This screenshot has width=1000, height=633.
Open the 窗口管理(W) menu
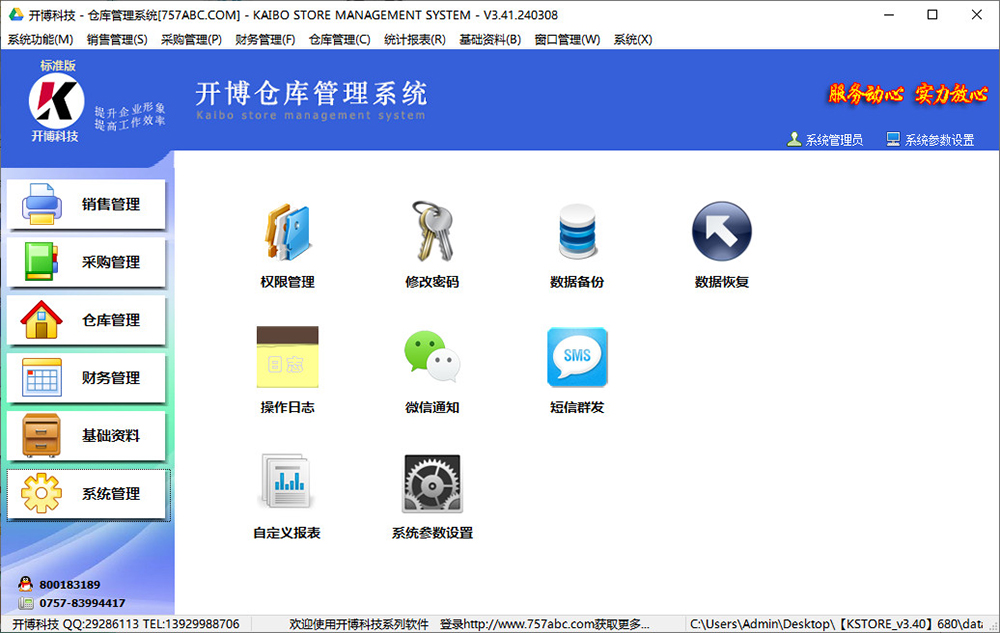[567, 40]
